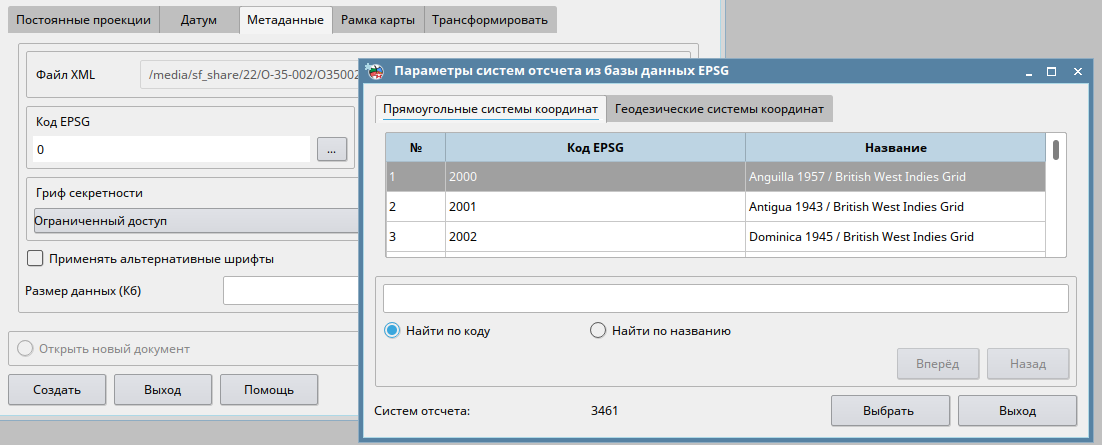Click the 'Создать' button
This screenshot has width=1102, height=445.
point(56,389)
